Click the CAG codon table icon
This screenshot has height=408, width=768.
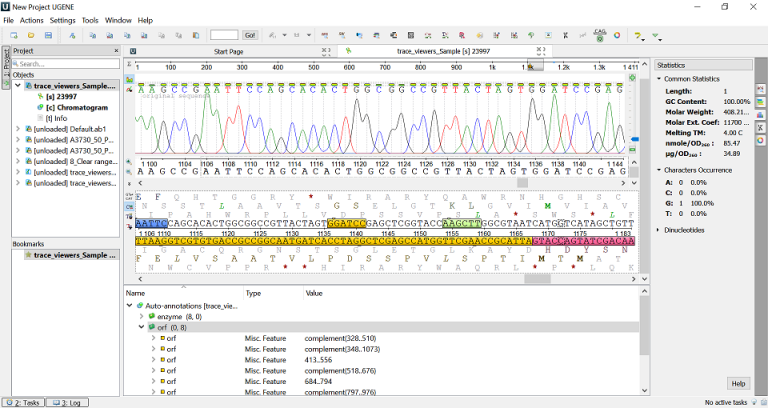tap(600, 34)
